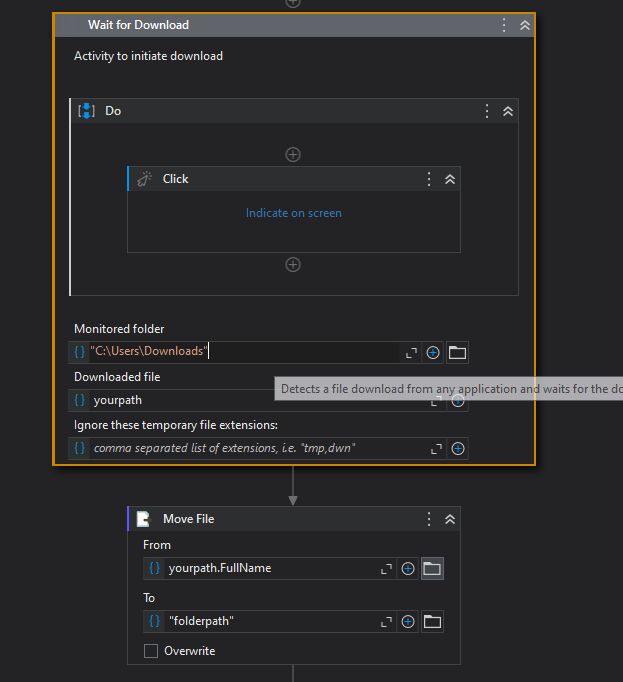623x682 pixels.
Task: Browse for the Monitored folder
Action: click(457, 352)
